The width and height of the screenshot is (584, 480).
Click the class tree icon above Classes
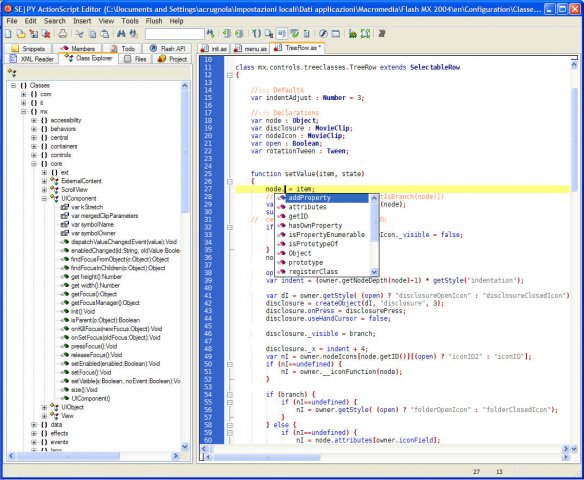point(12,73)
